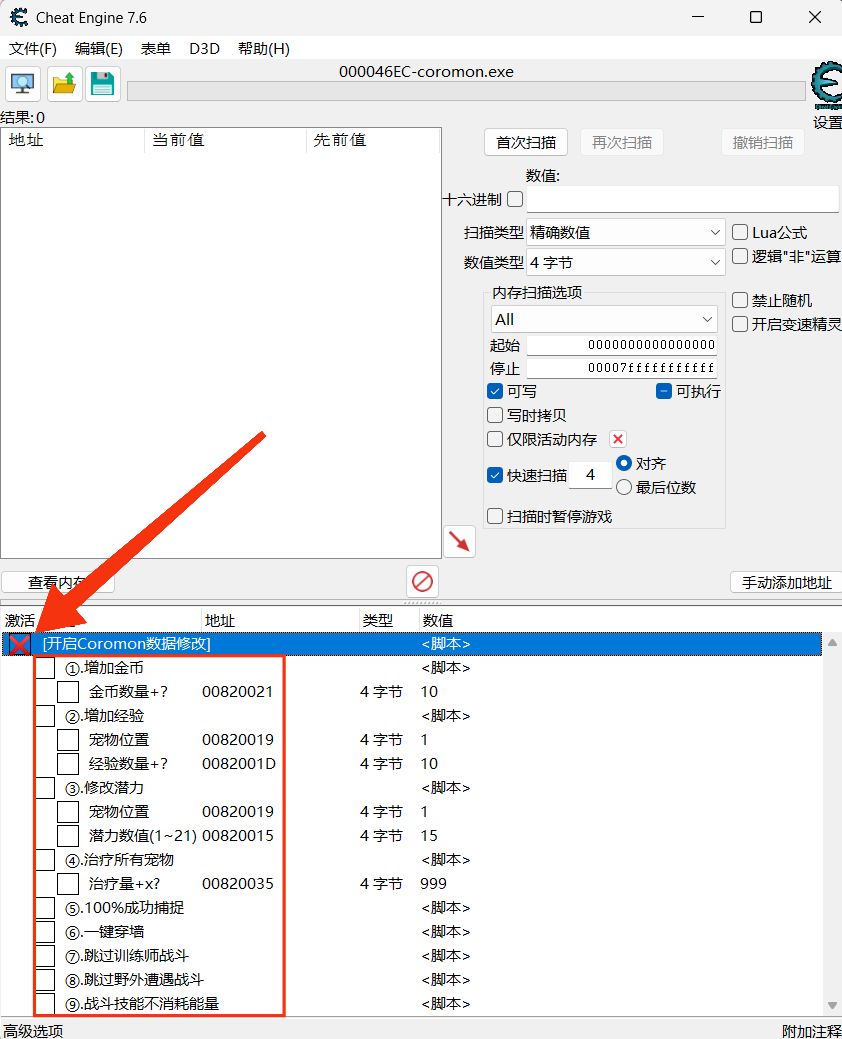This screenshot has width=842, height=1039.
Task: Click the red circle clear list icon
Action: pyautogui.click(x=422, y=581)
